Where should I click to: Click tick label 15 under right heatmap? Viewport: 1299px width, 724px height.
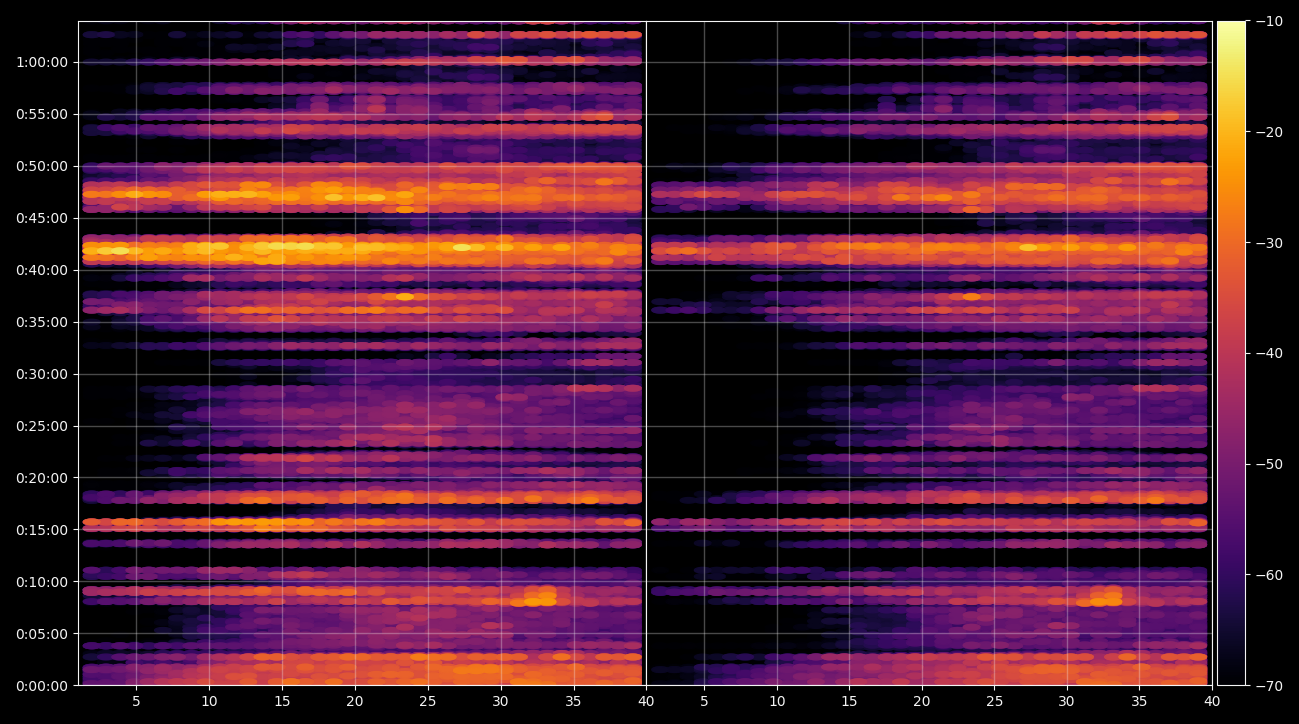[850, 702]
